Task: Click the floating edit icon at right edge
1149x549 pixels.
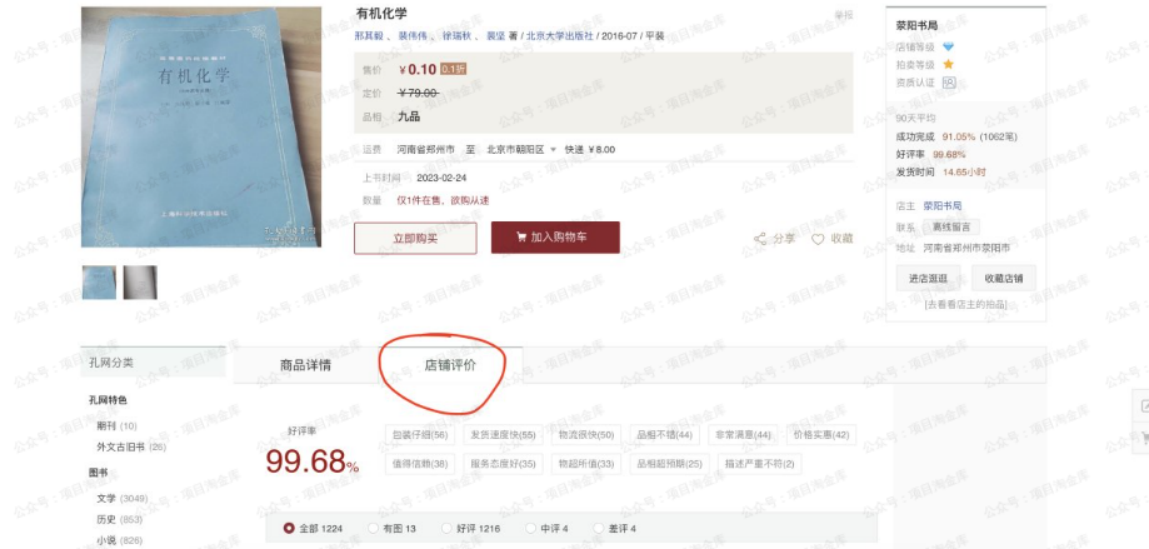Action: [x=1144, y=405]
